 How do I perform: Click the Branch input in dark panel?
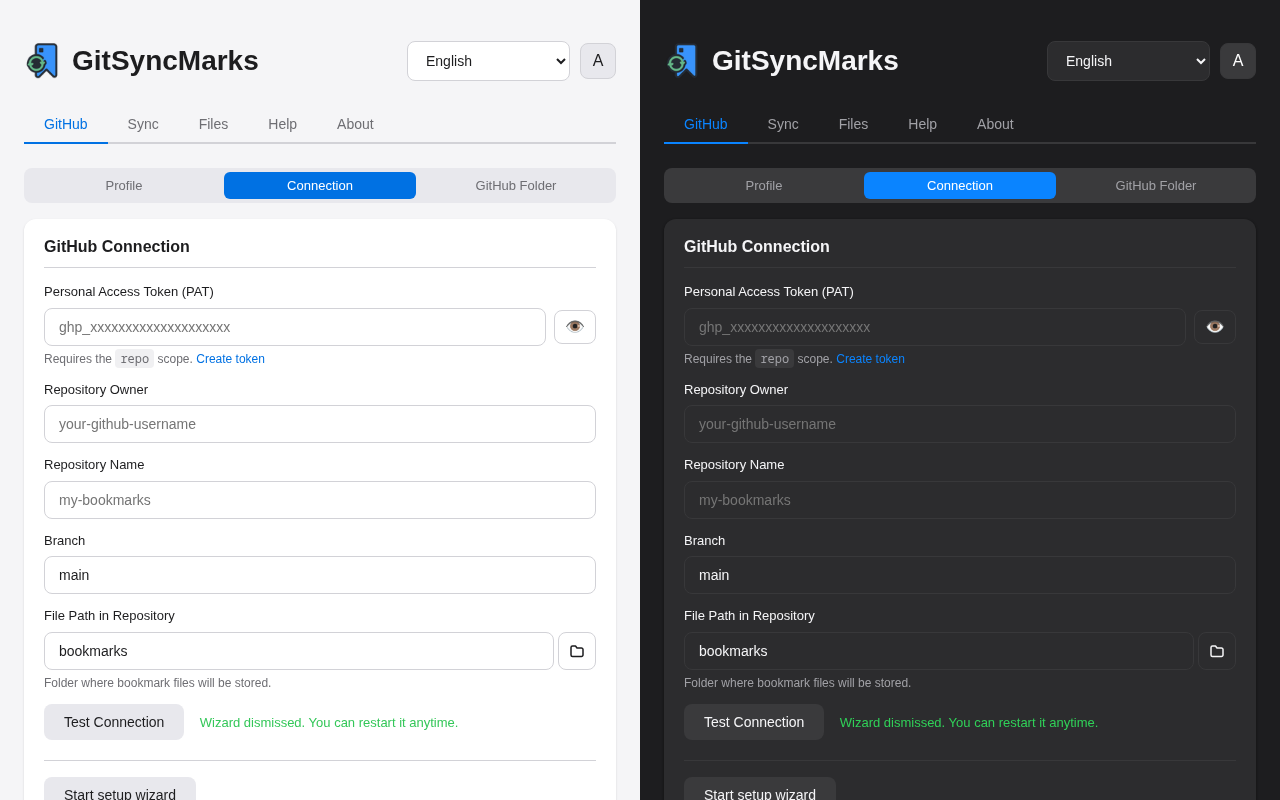tap(960, 575)
